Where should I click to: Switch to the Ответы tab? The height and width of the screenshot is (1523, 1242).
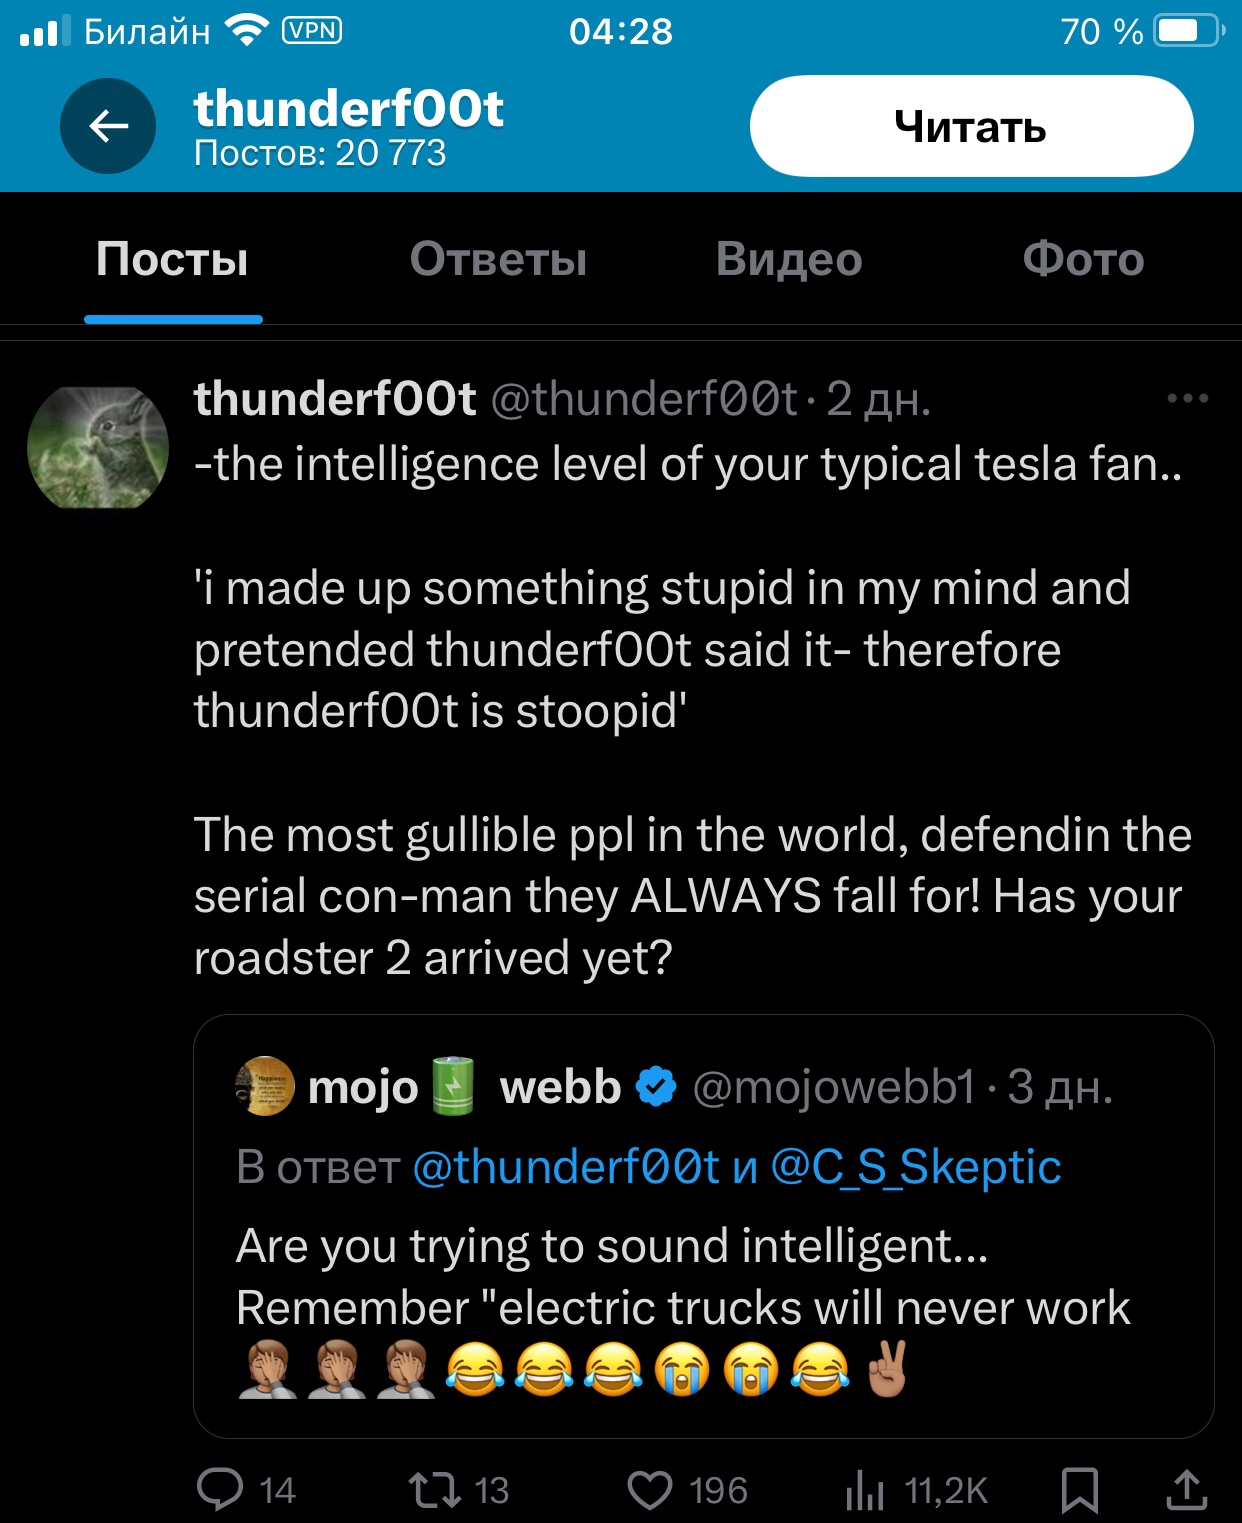[x=498, y=259]
